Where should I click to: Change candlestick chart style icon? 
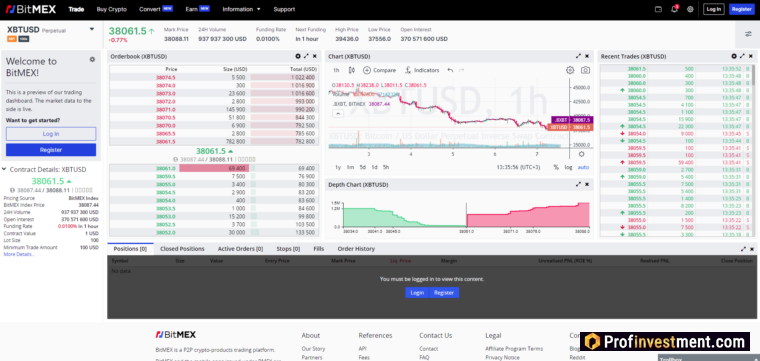click(x=352, y=70)
